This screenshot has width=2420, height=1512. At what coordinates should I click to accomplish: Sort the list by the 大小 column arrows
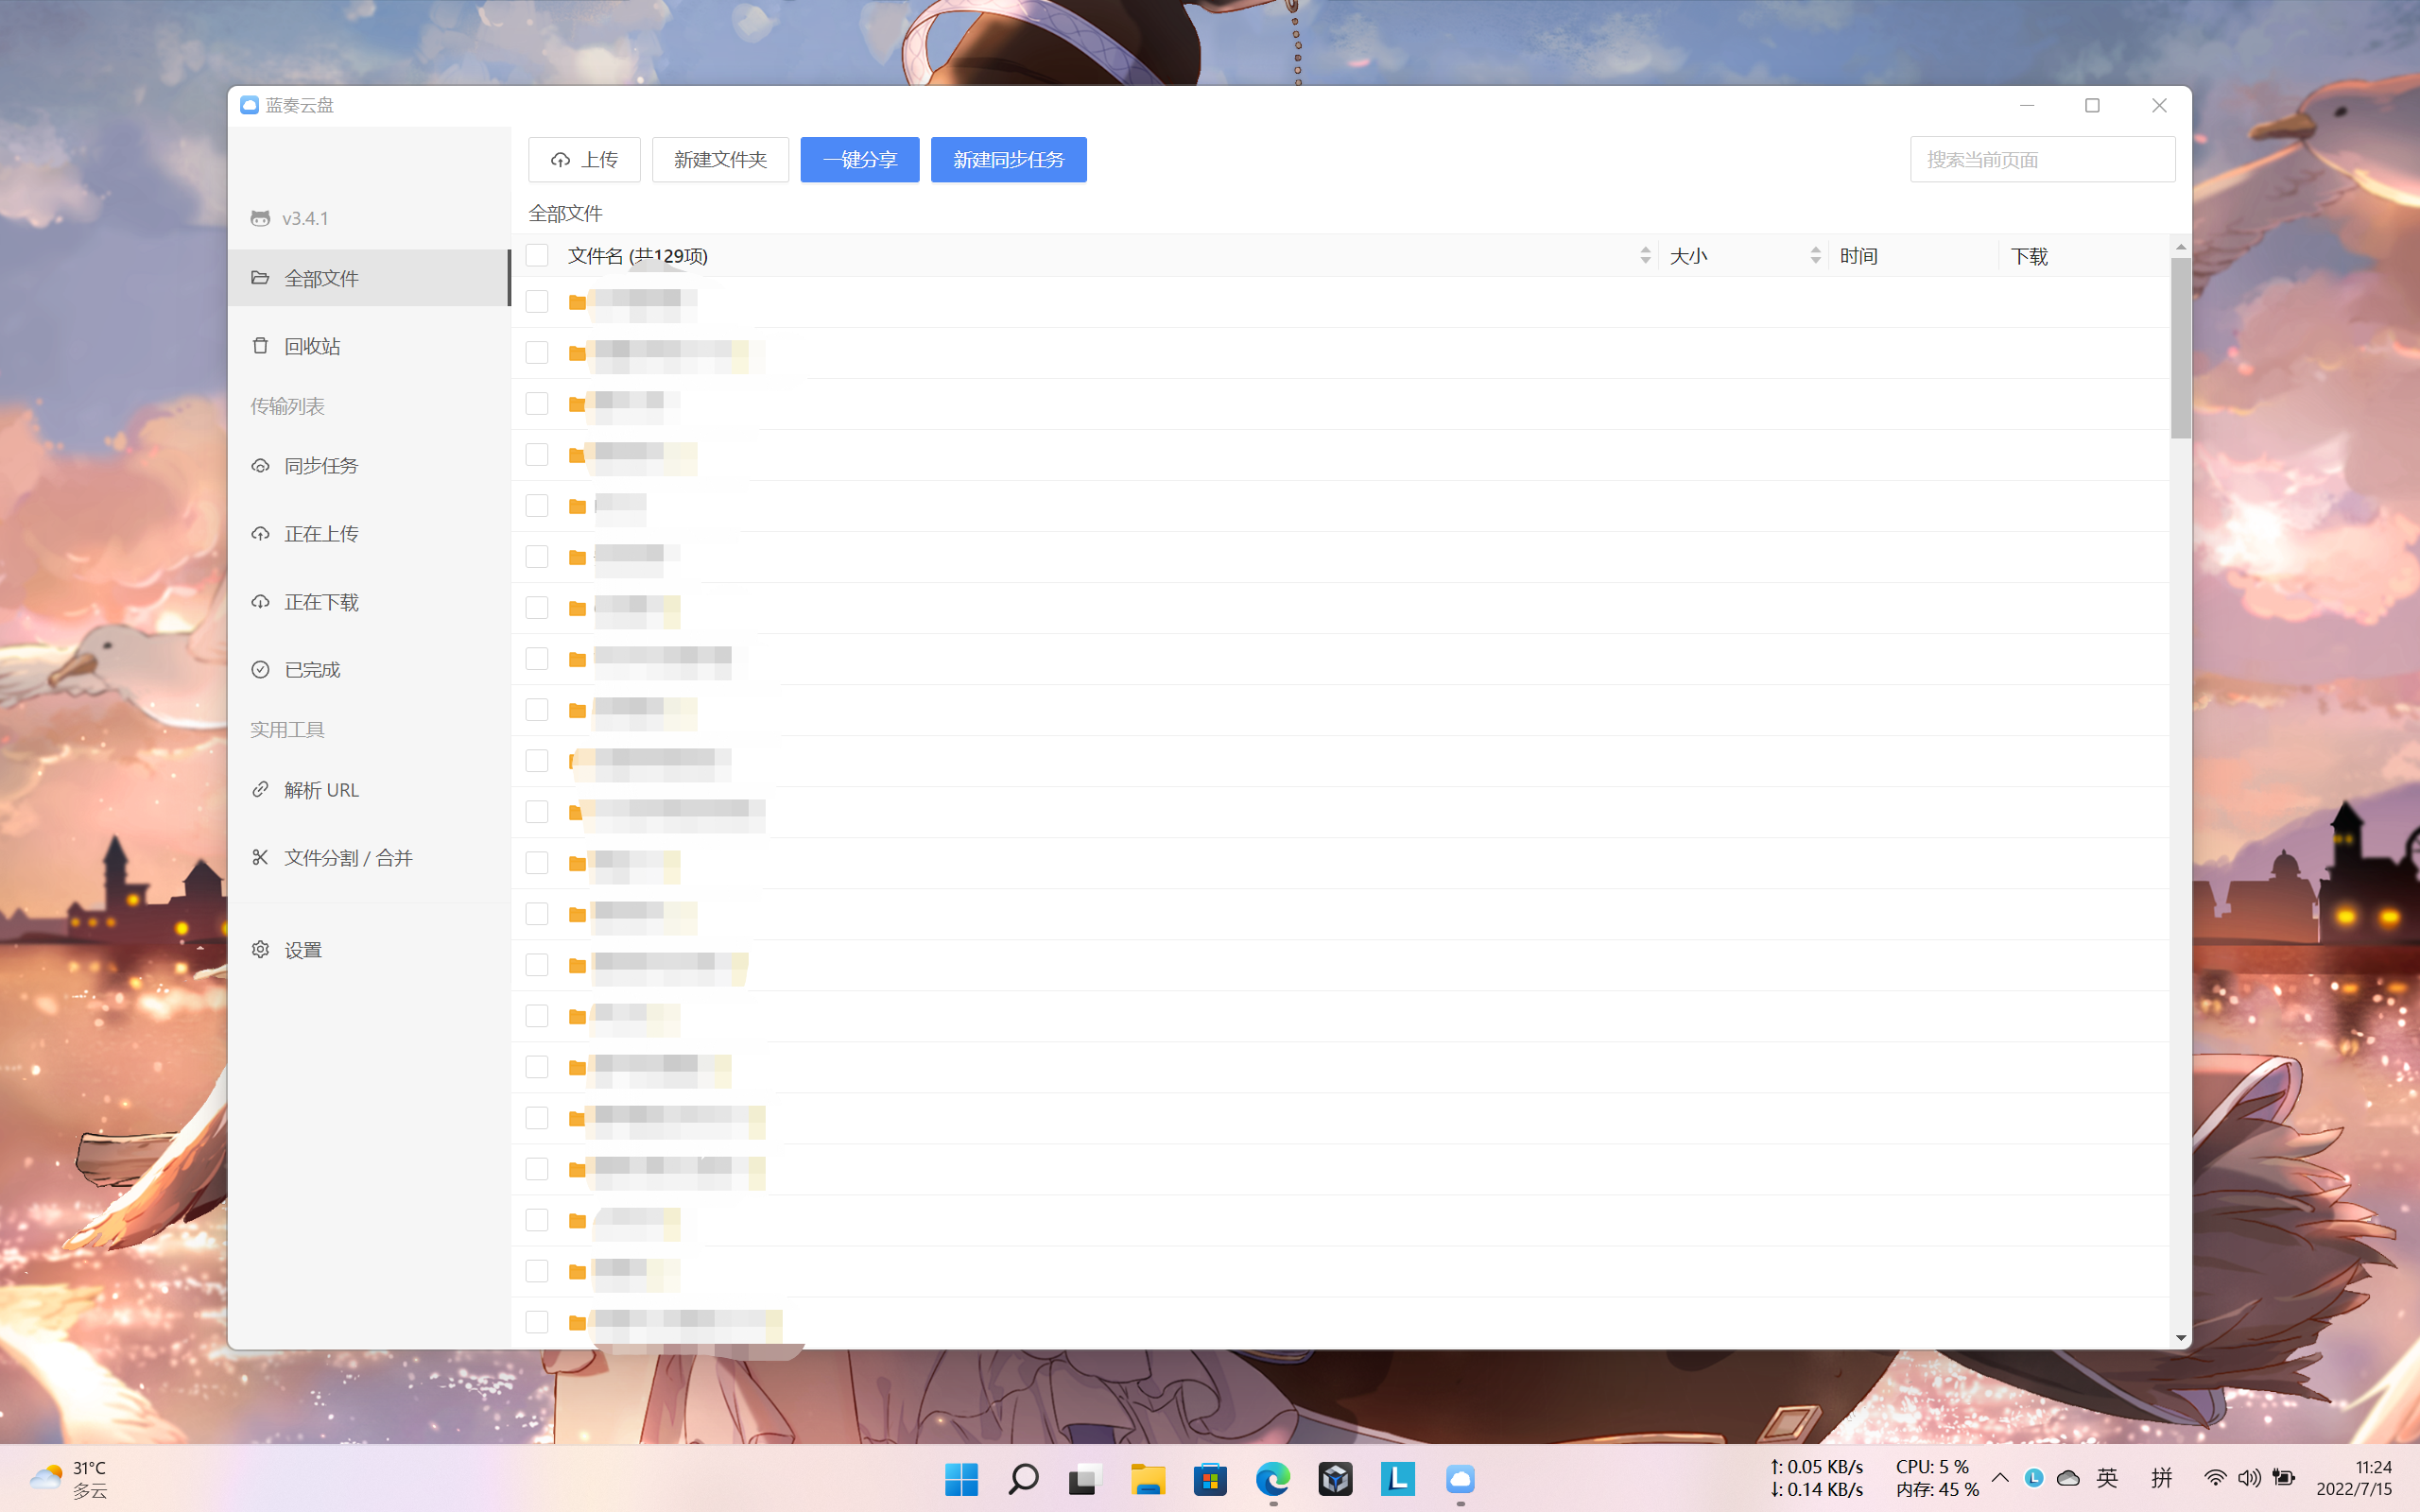point(1815,256)
